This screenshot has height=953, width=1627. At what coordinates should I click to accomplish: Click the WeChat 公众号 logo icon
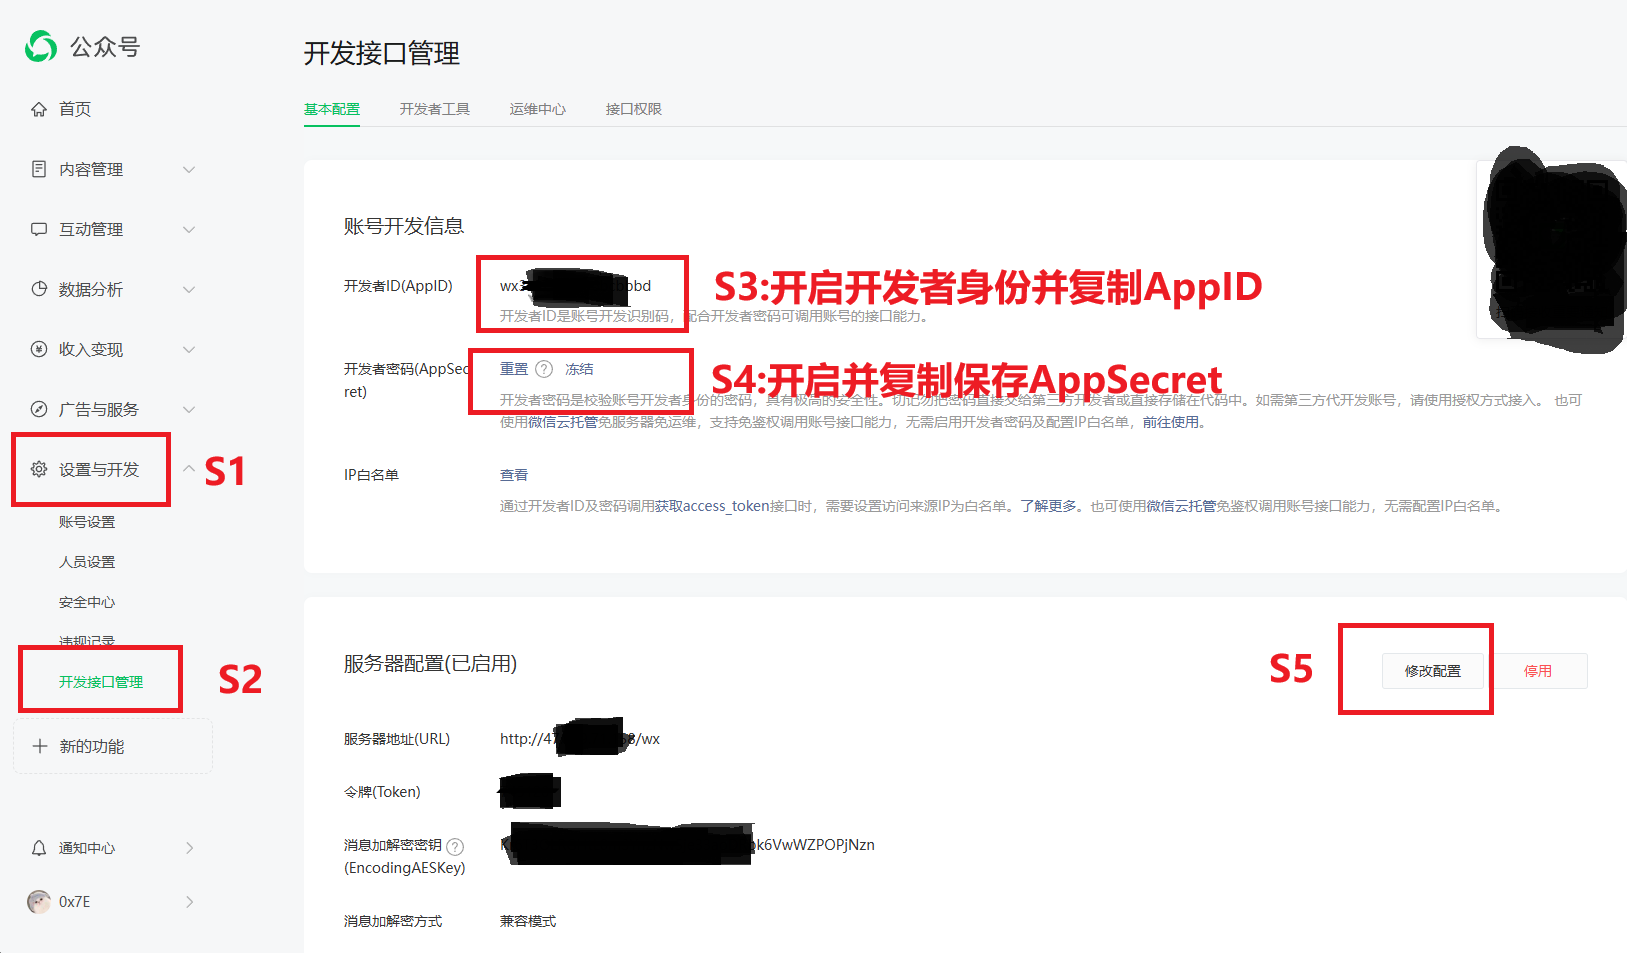41,46
